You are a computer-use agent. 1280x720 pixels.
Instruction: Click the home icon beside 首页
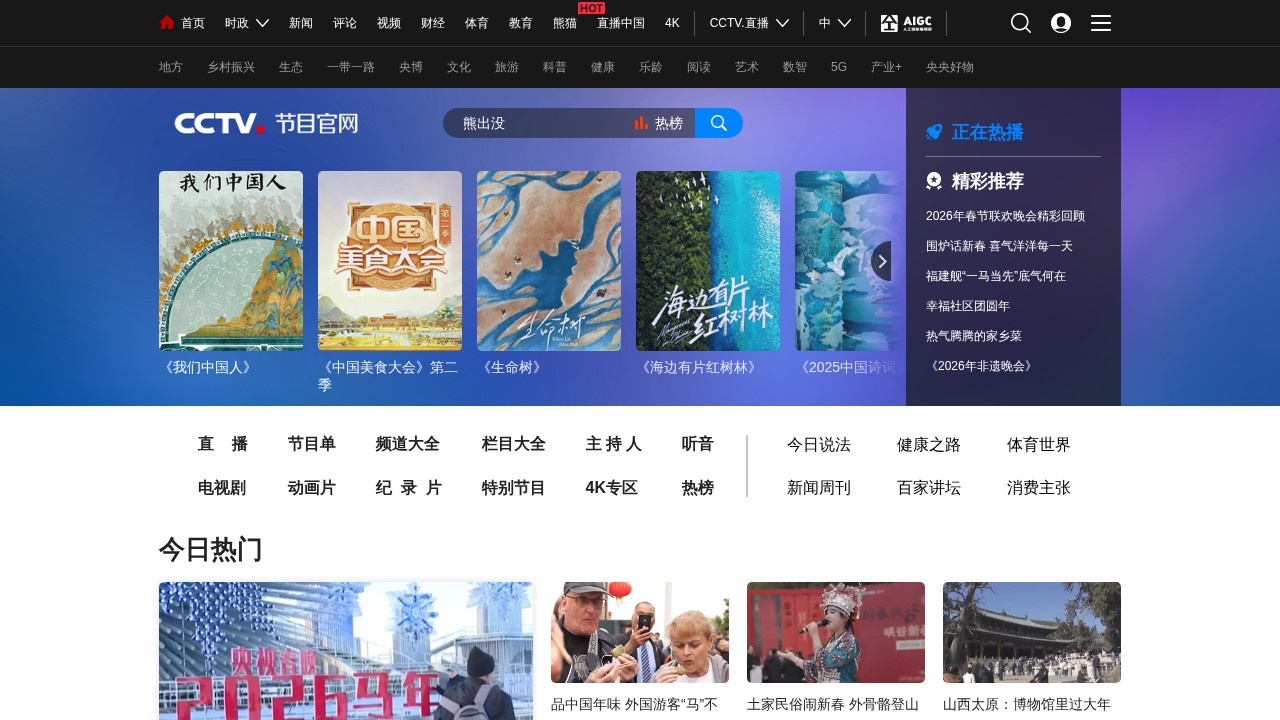[x=166, y=22]
